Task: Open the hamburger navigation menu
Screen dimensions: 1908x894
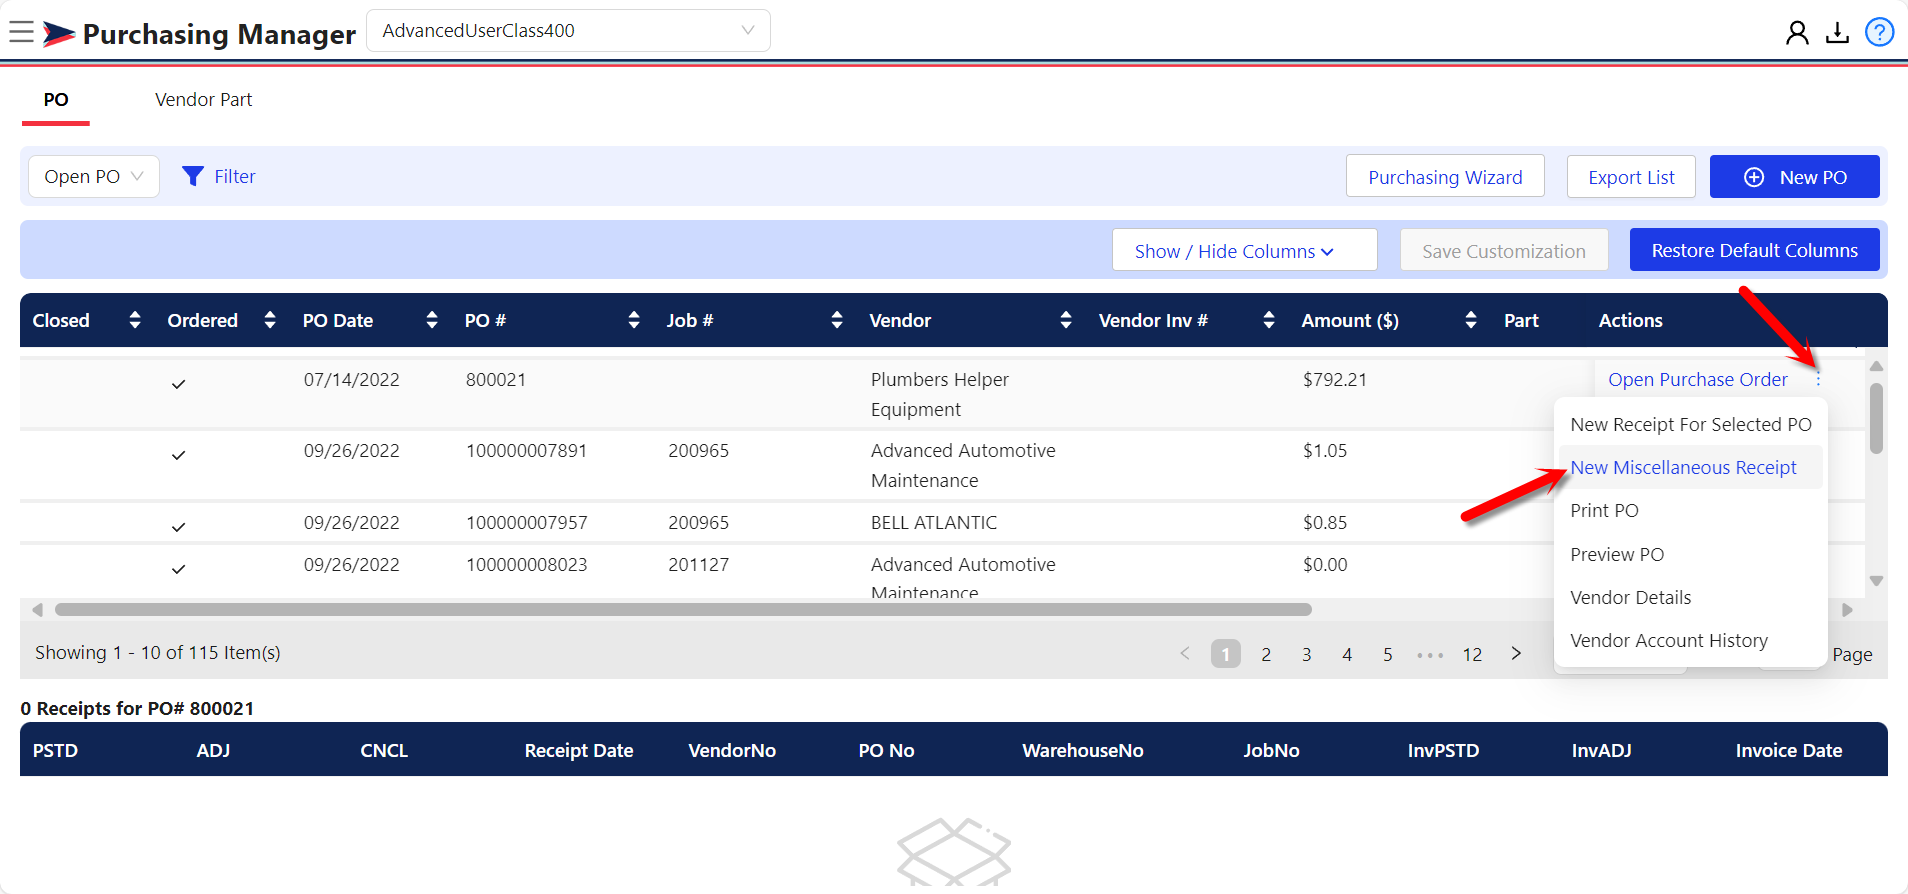Action: point(21,33)
